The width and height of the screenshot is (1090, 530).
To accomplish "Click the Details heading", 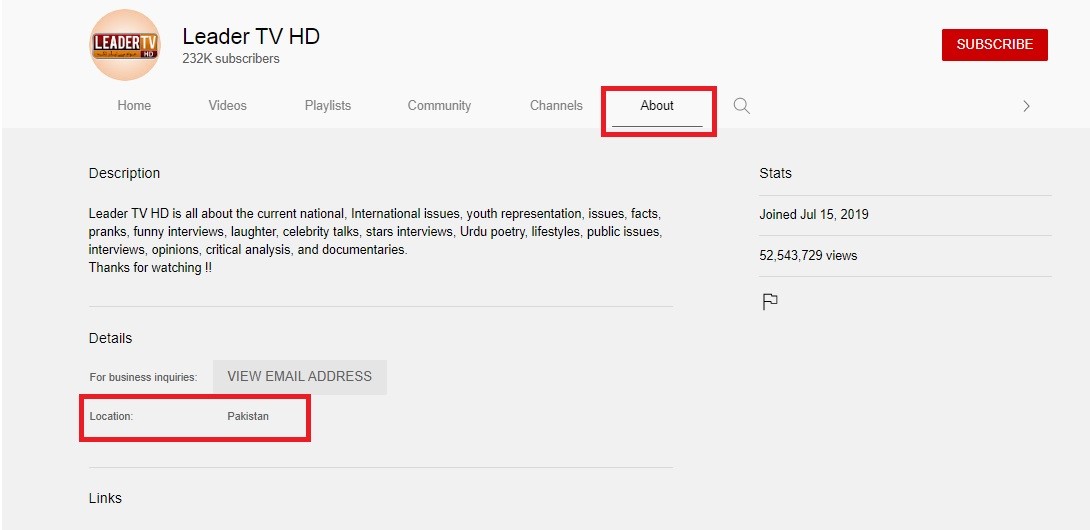I will [111, 339].
